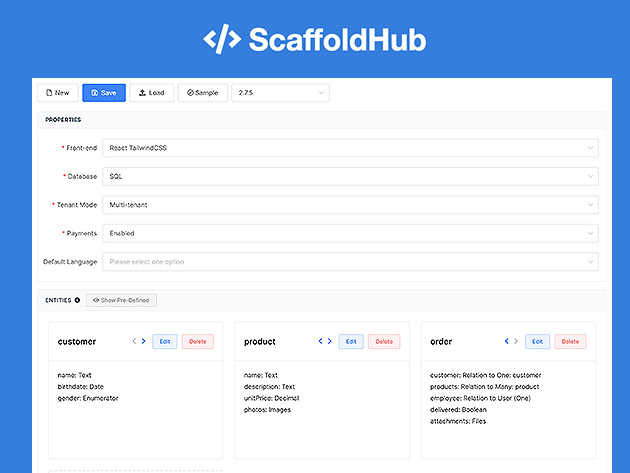630x473 pixels.
Task: Open the Front-end React TailwindCSS dropdown
Action: click(x=350, y=148)
